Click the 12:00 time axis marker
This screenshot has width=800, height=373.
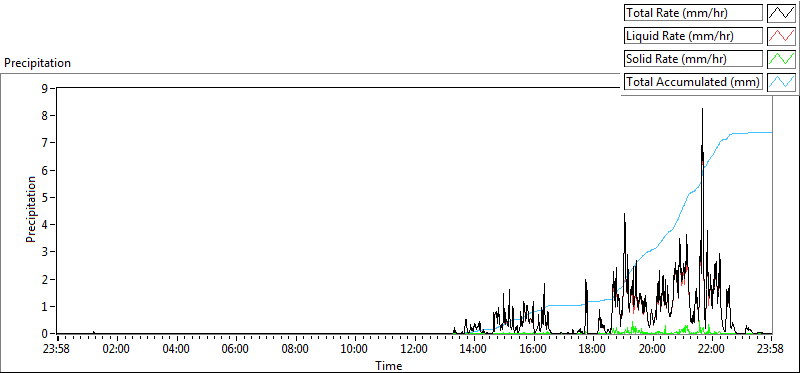pos(415,350)
